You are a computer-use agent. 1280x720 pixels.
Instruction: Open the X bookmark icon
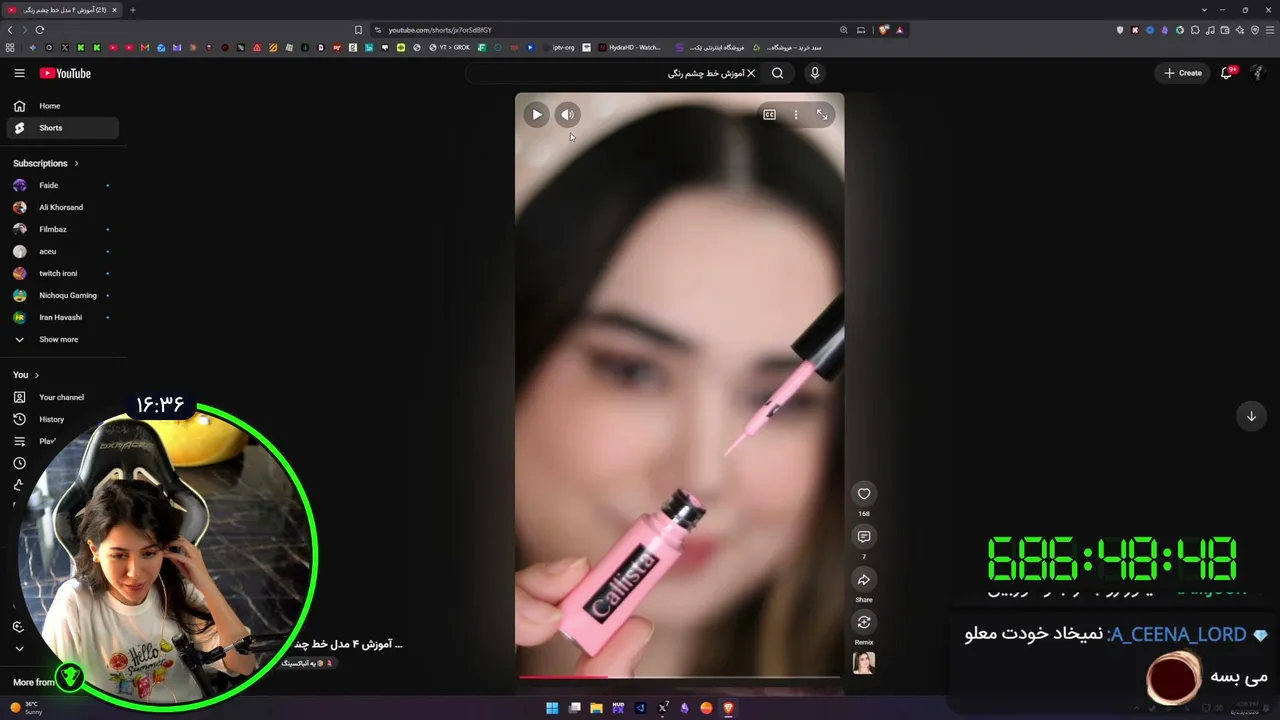pyautogui.click(x=65, y=47)
